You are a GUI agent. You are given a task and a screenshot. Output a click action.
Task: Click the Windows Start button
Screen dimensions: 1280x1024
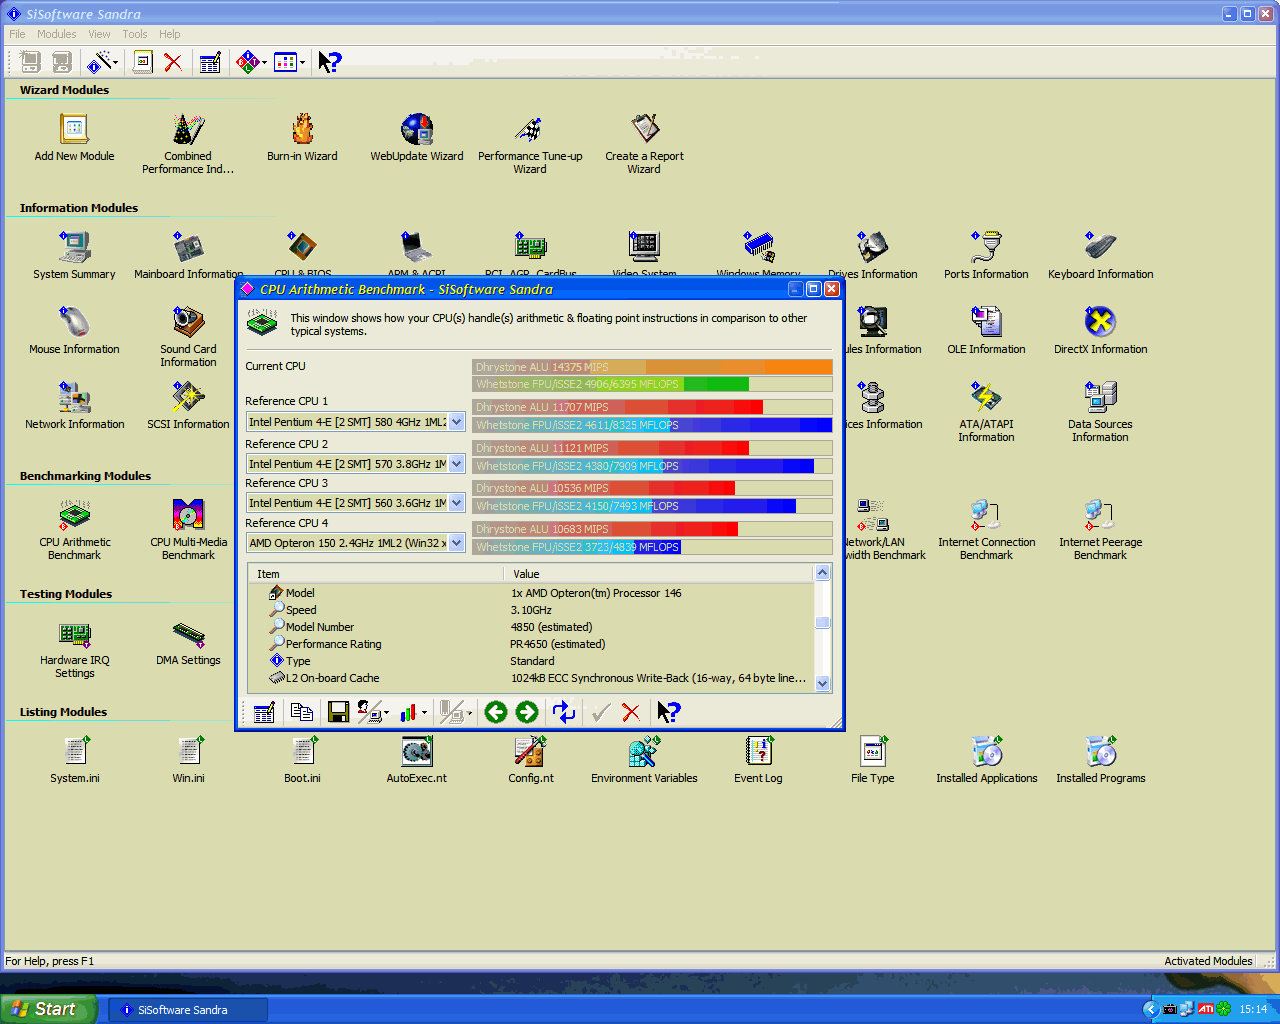(x=49, y=1009)
